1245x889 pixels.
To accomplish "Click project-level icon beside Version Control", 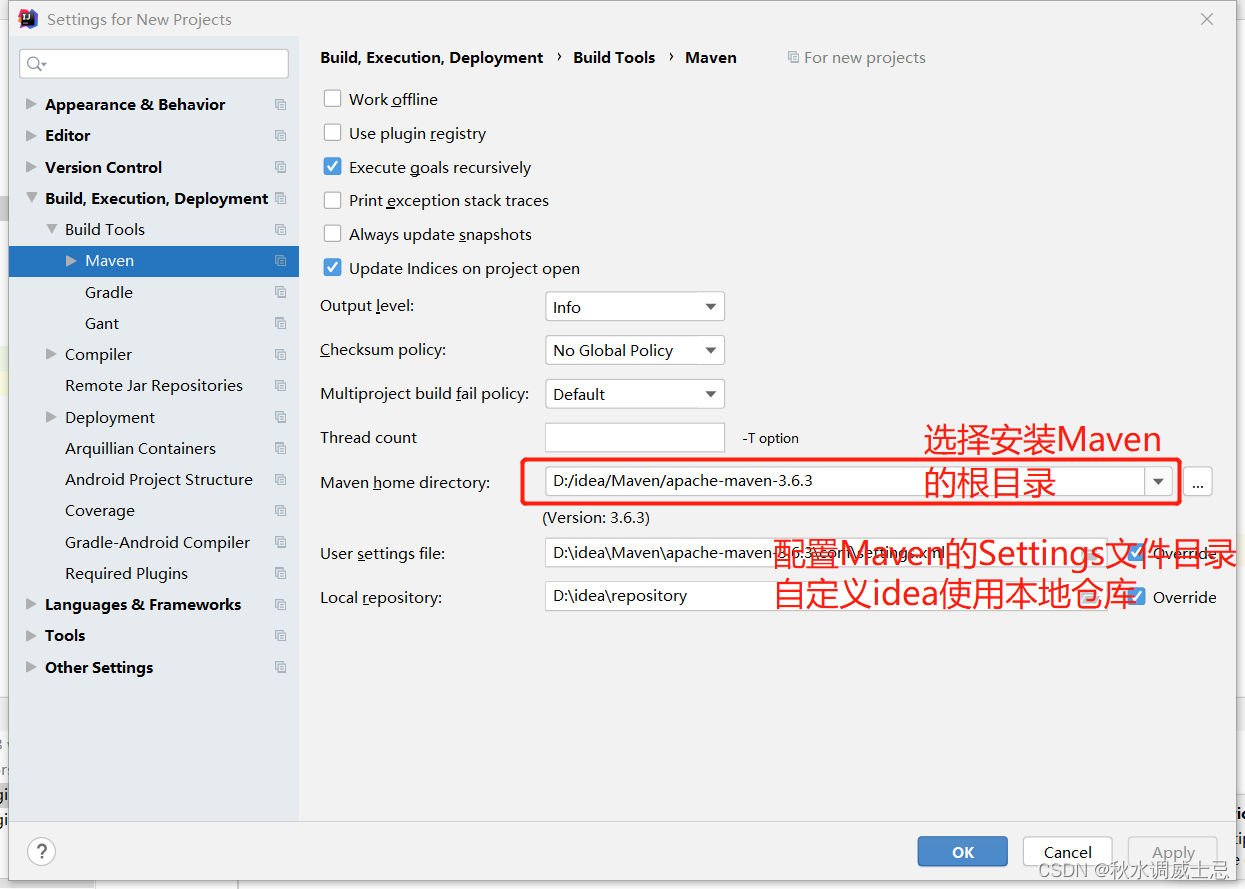I will [x=280, y=167].
